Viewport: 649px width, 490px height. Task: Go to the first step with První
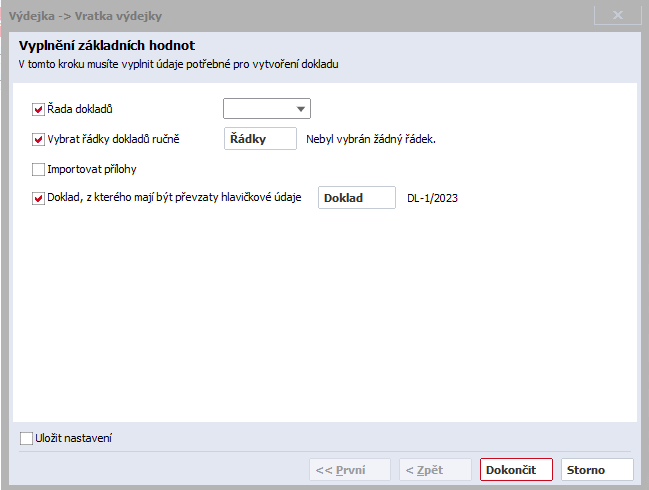(350, 470)
